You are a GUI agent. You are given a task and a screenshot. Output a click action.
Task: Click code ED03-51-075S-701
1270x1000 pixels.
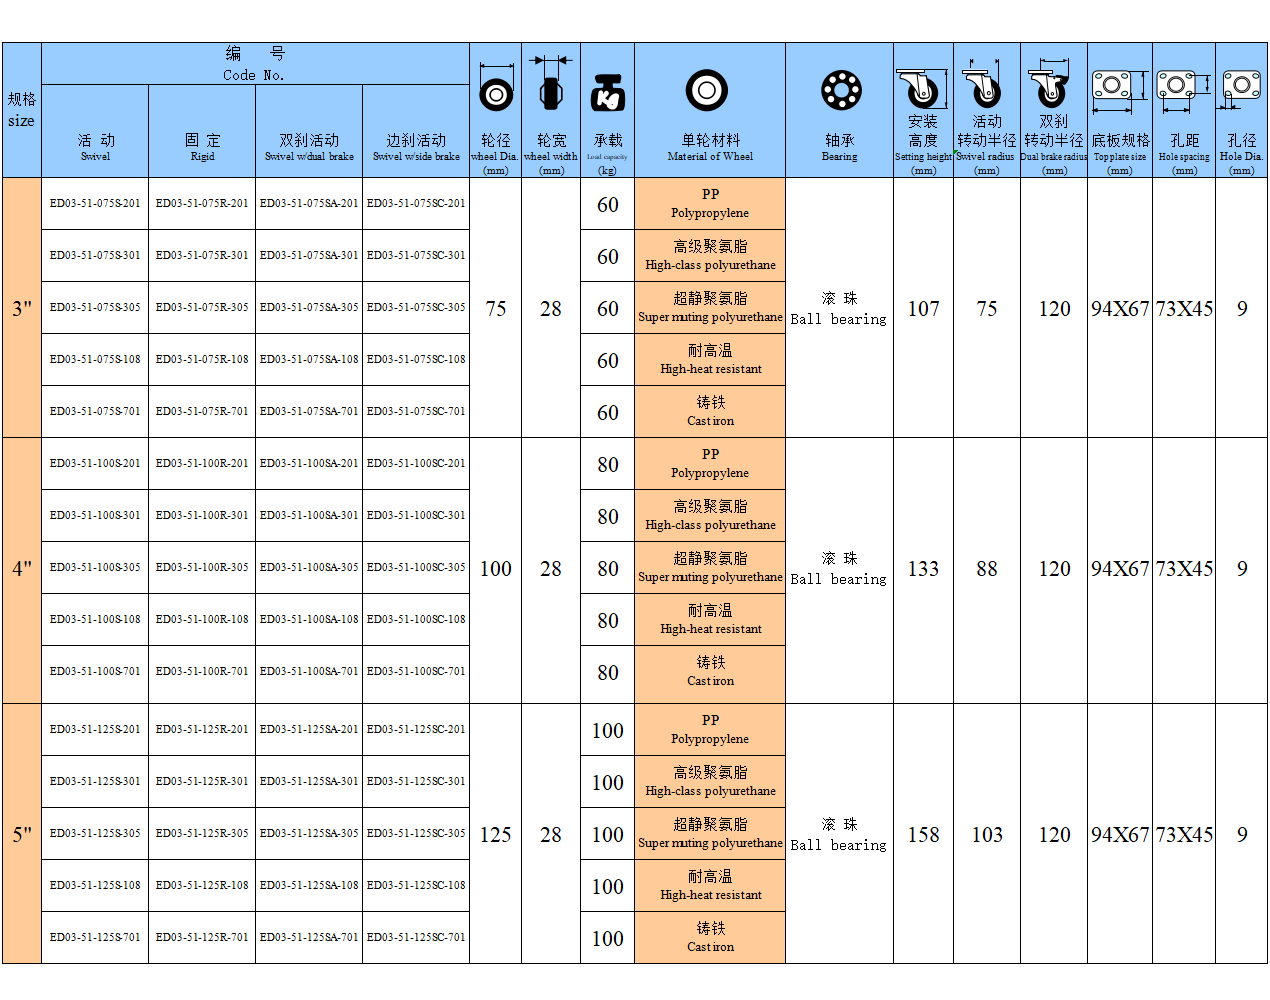pyautogui.click(x=95, y=411)
